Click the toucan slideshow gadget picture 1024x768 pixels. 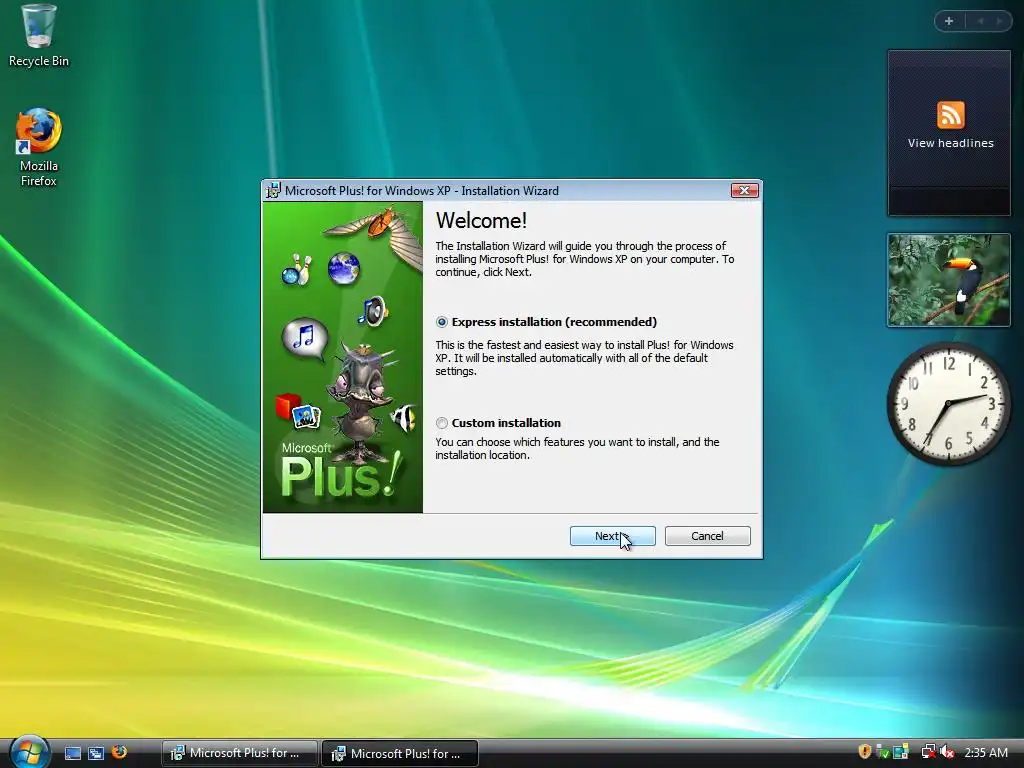pyautogui.click(x=949, y=280)
